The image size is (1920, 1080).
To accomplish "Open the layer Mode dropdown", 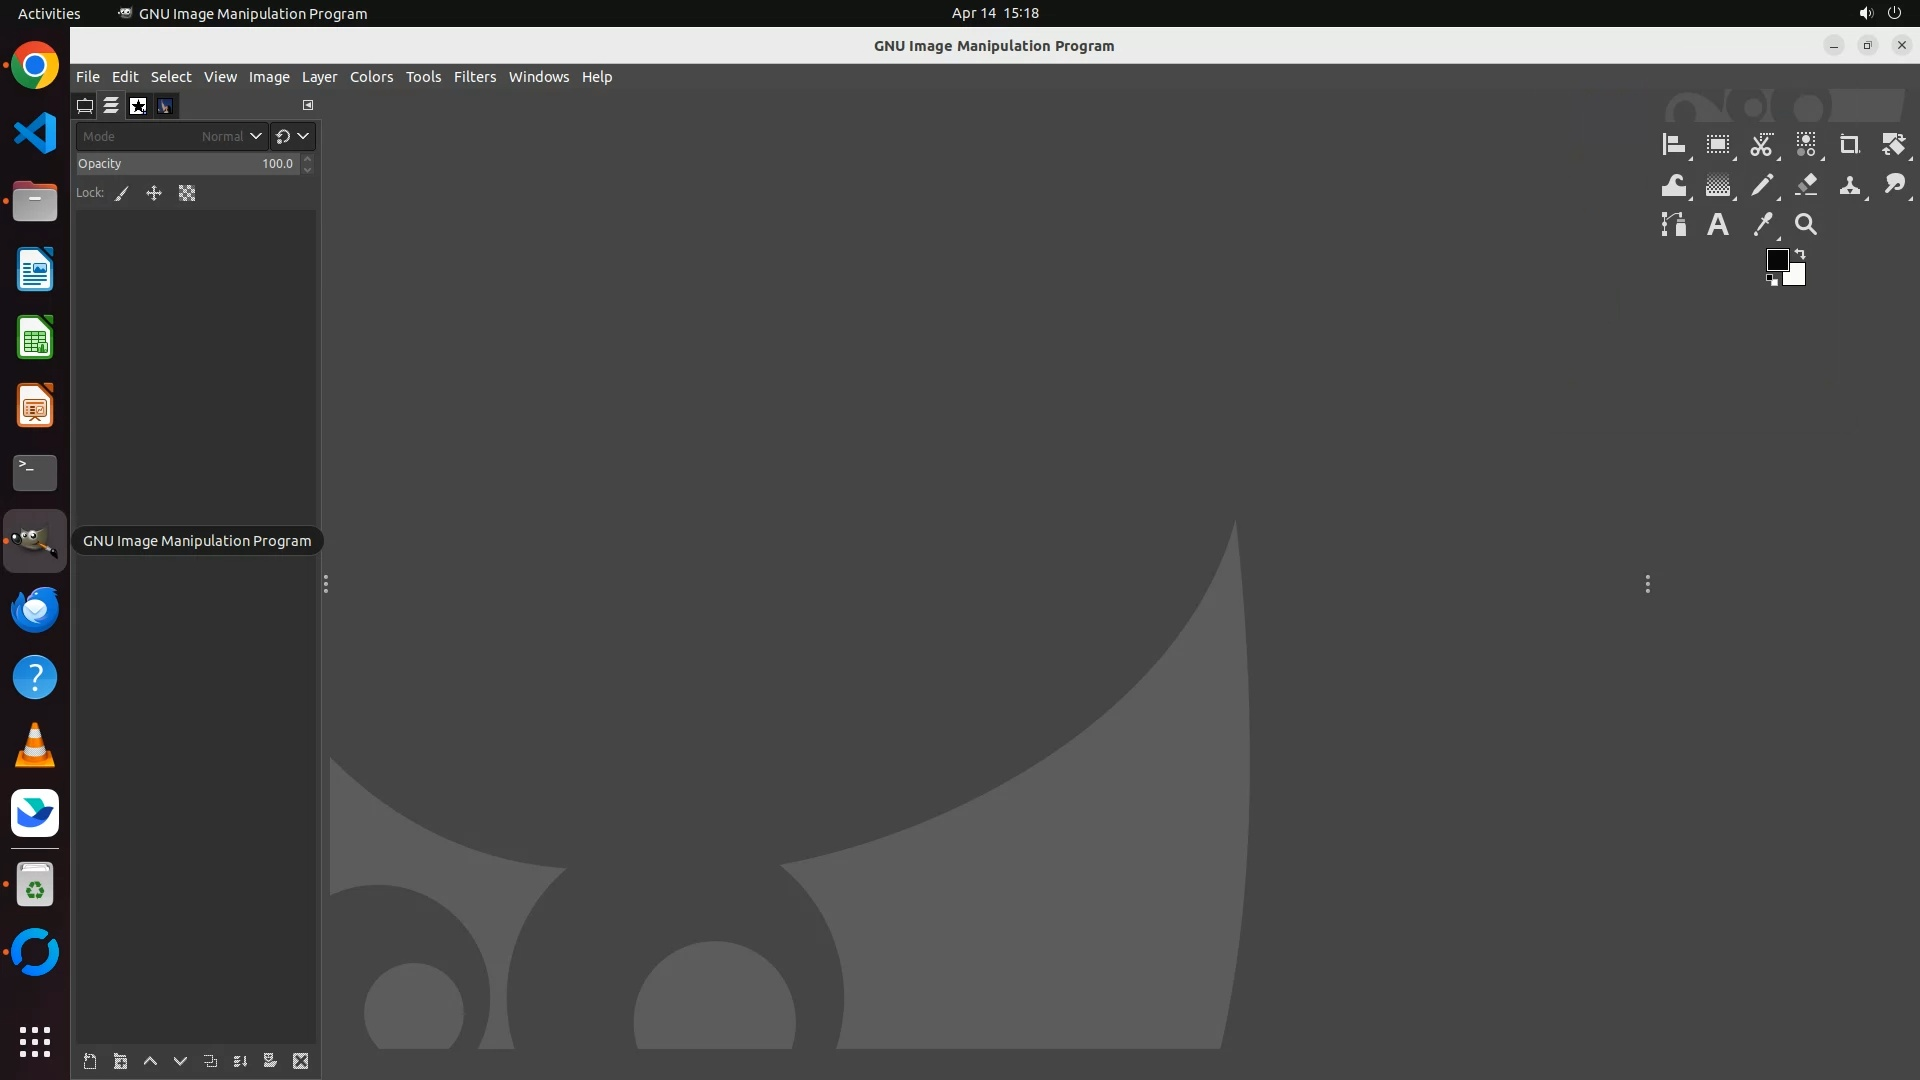I will coord(172,136).
